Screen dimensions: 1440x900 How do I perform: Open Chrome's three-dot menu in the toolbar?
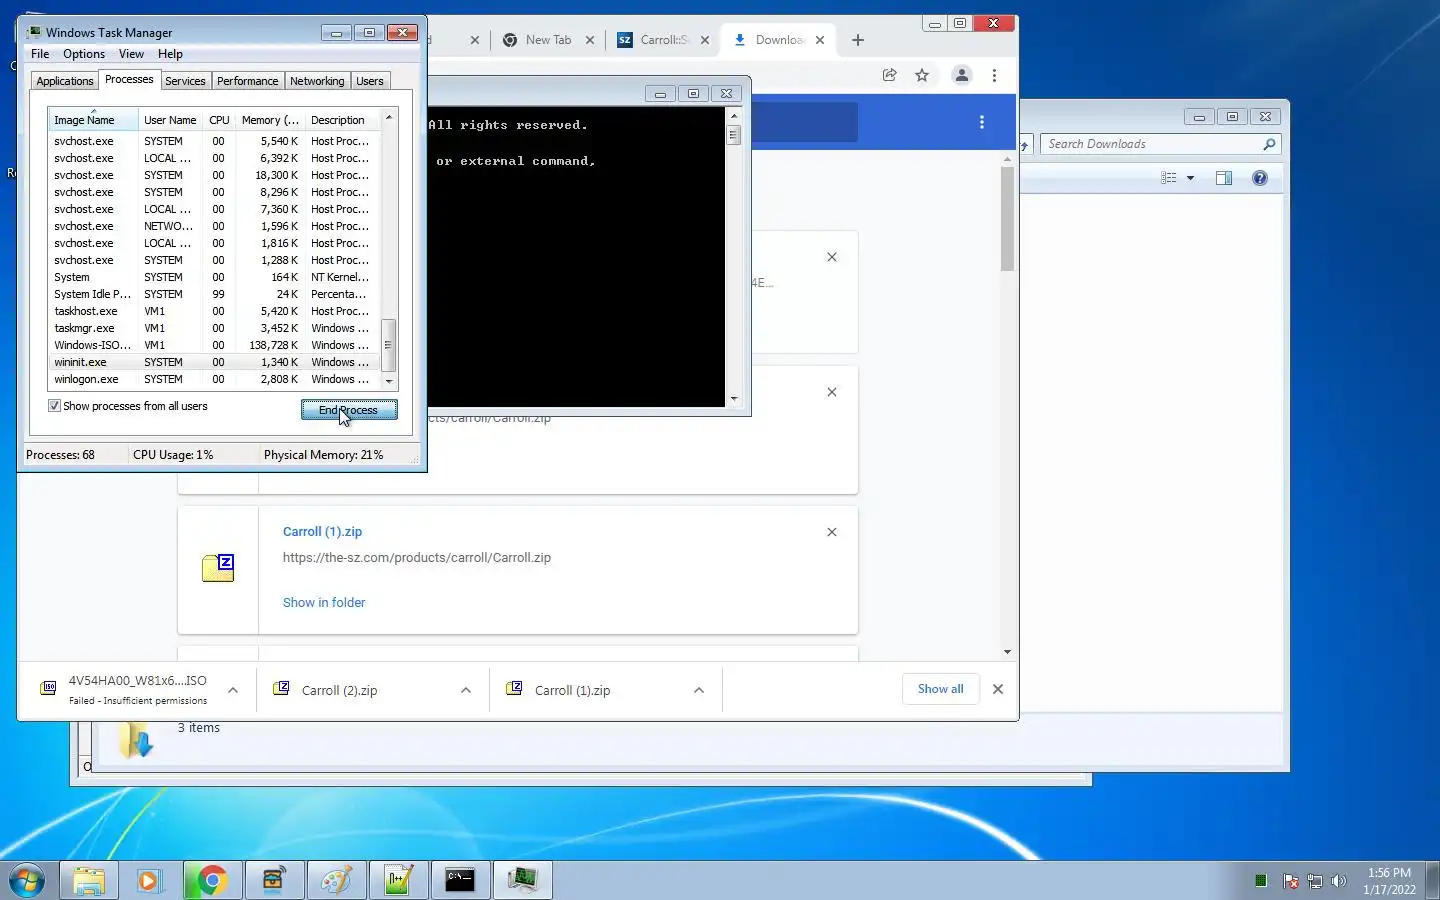(994, 75)
